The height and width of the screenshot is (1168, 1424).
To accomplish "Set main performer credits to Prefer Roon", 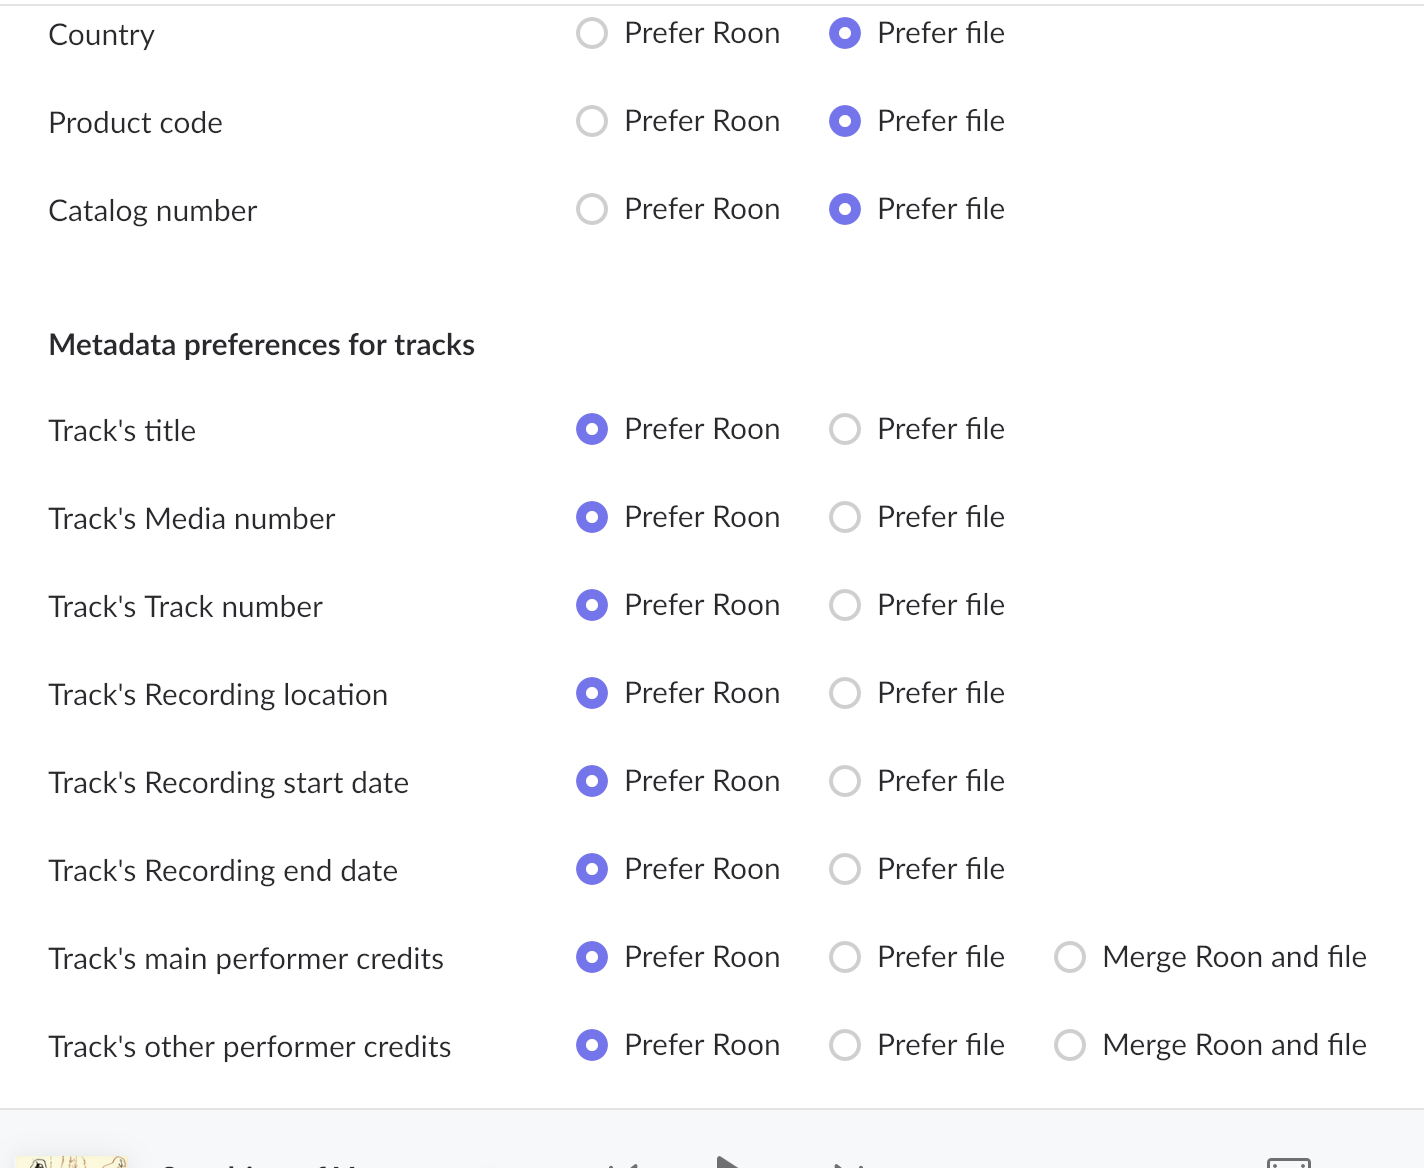I will coord(592,957).
